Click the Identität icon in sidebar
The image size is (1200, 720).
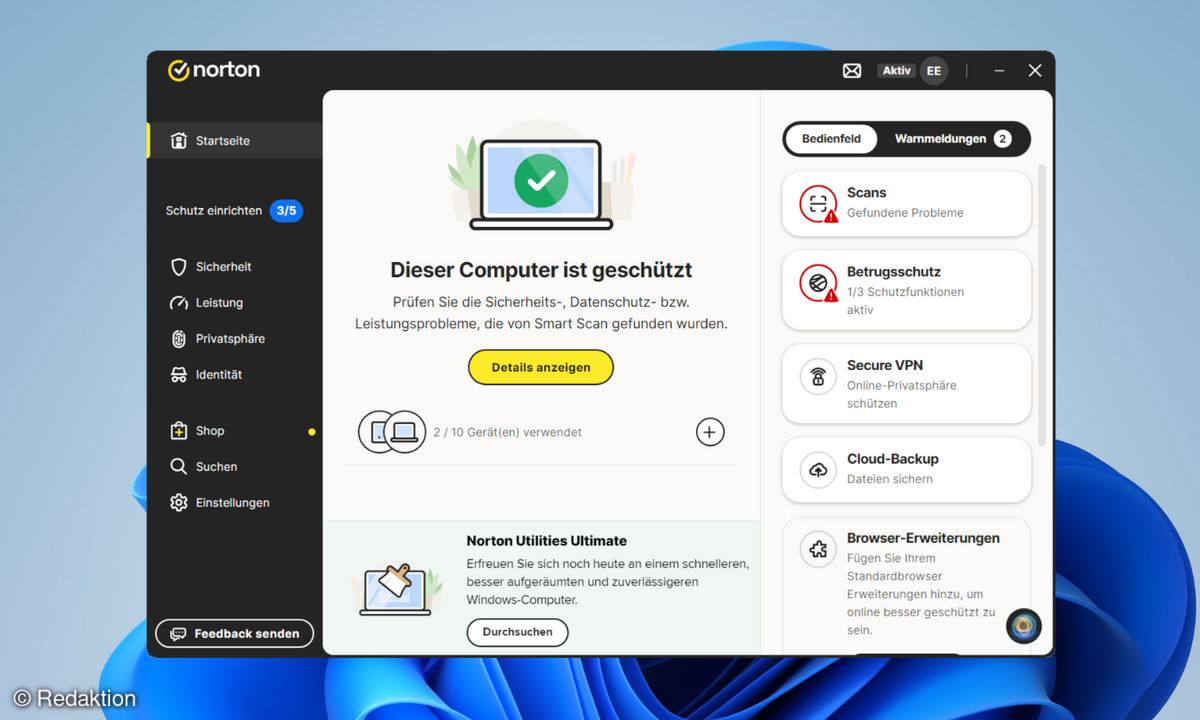pos(179,374)
